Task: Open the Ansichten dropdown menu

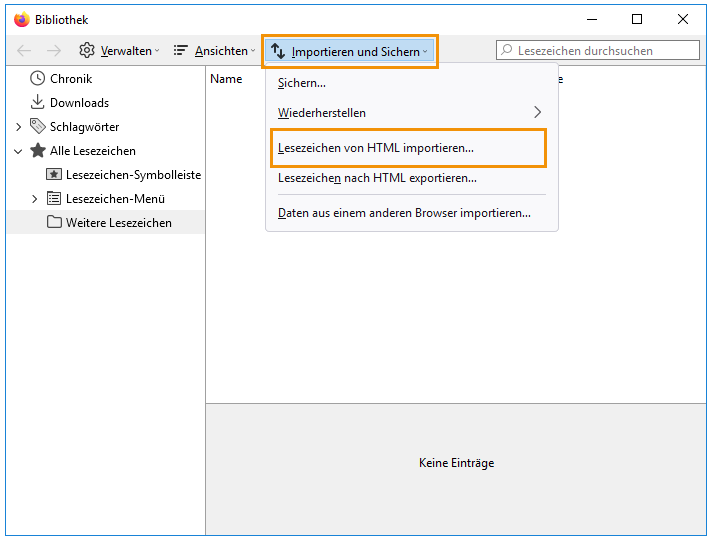Action: (214, 50)
